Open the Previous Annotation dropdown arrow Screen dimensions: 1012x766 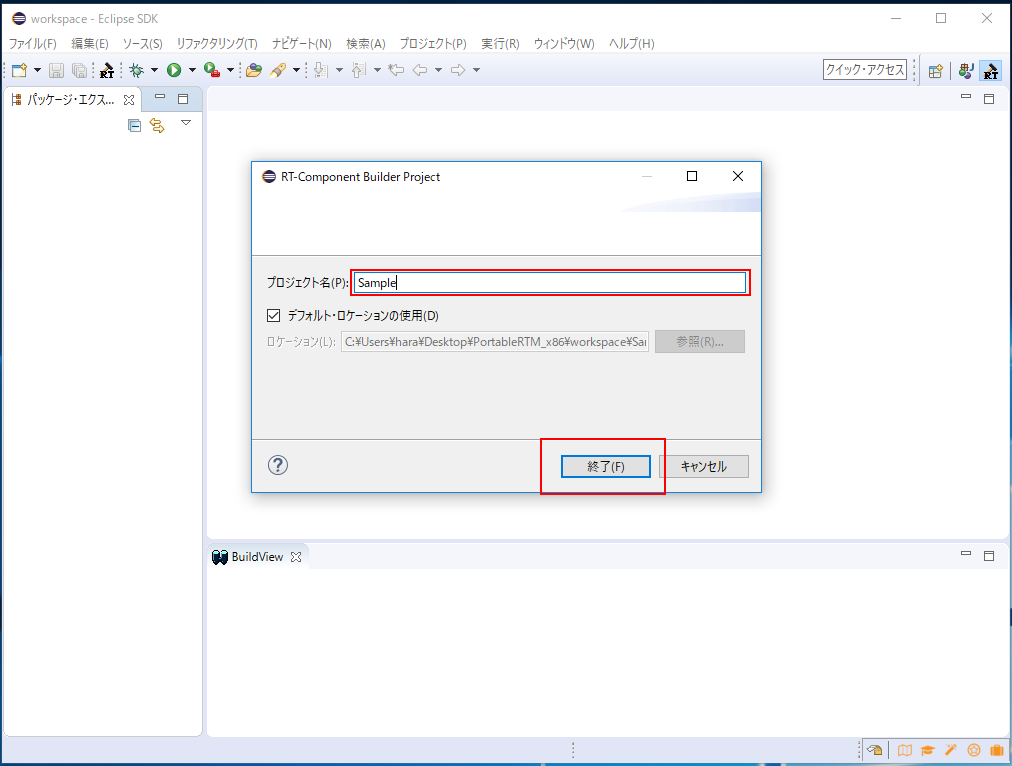coord(378,70)
